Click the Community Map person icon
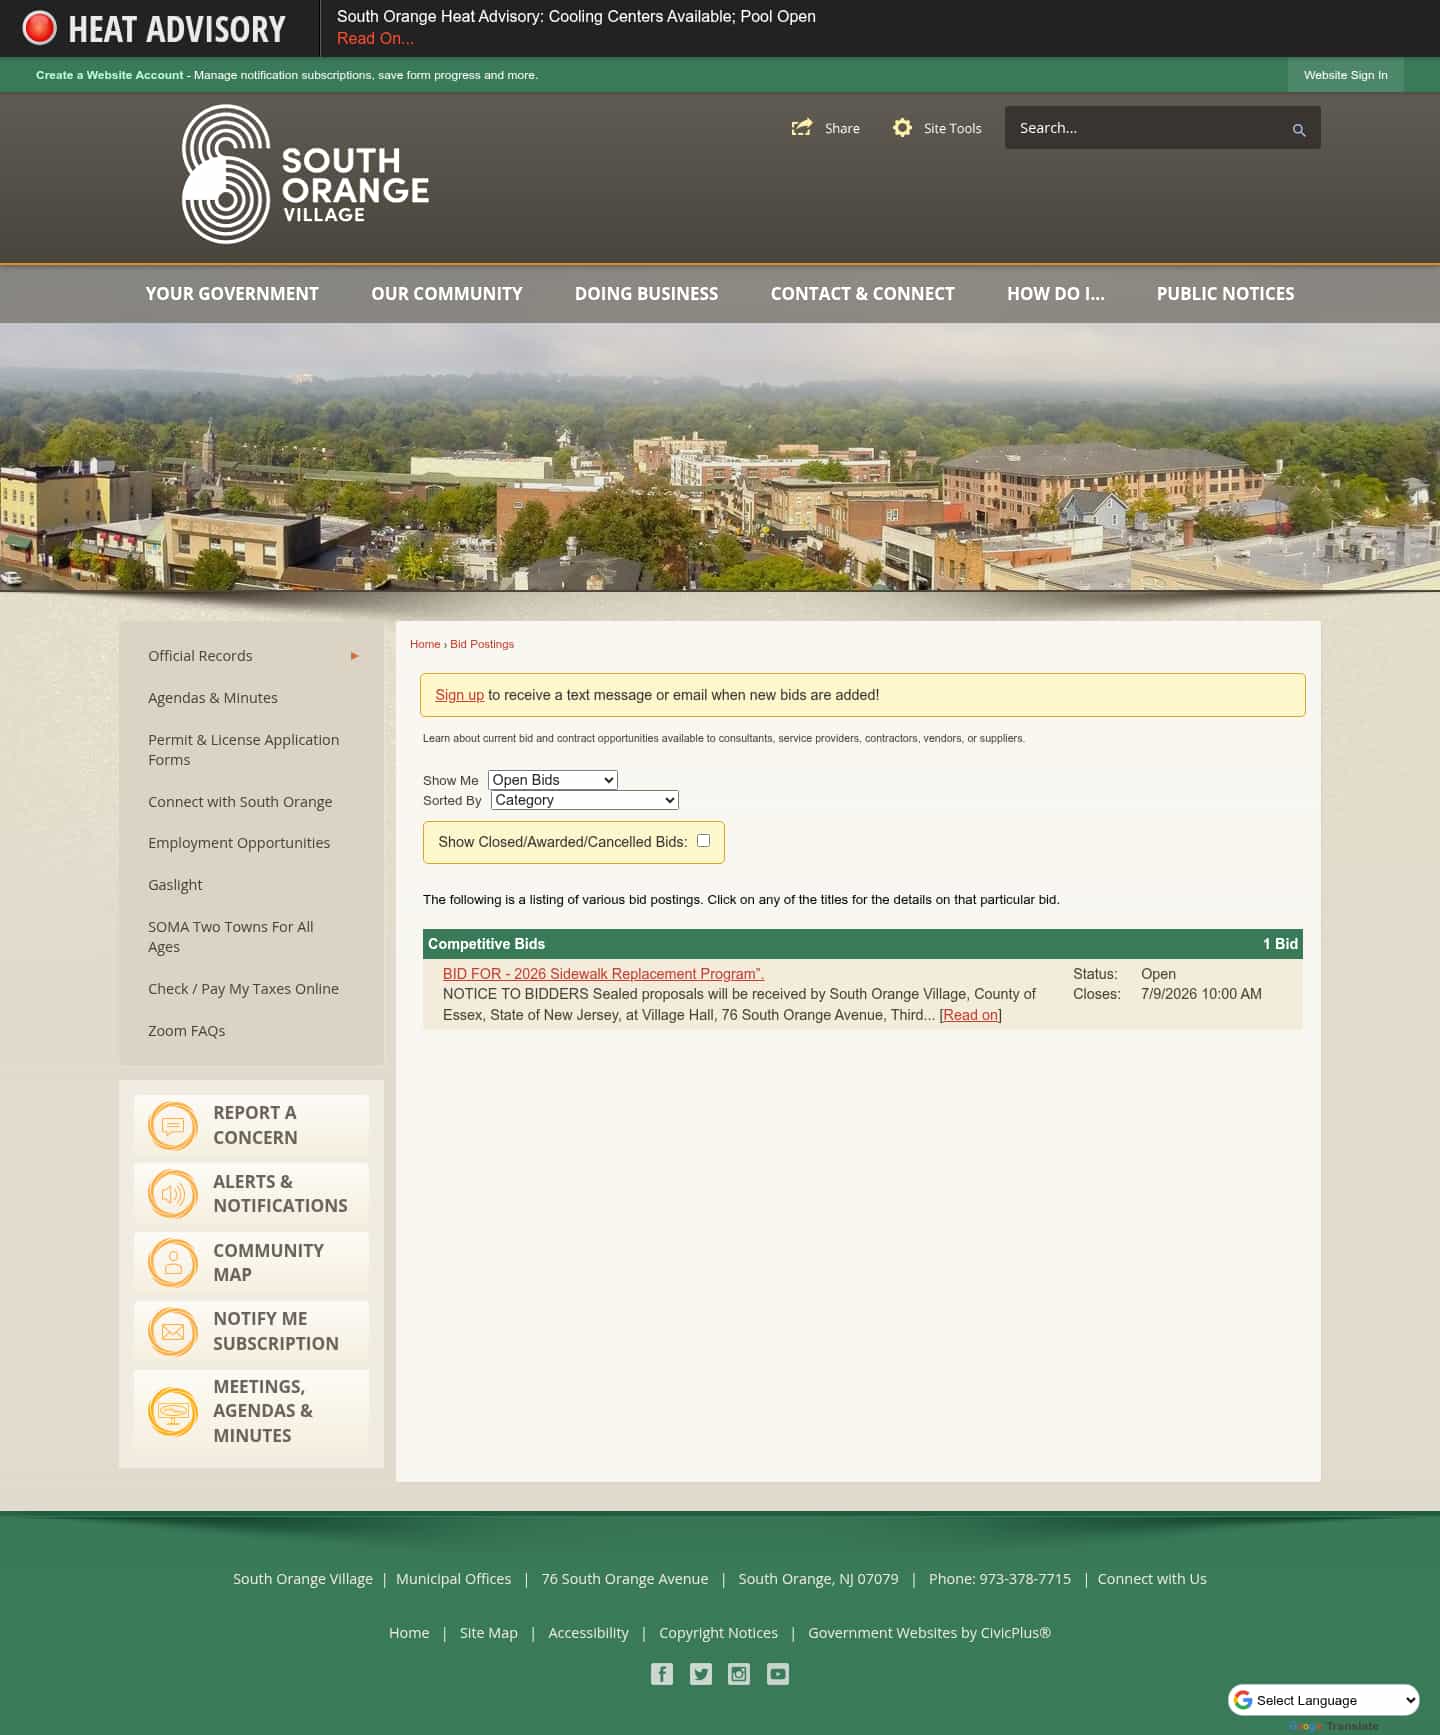This screenshot has width=1440, height=1735. coord(173,1262)
